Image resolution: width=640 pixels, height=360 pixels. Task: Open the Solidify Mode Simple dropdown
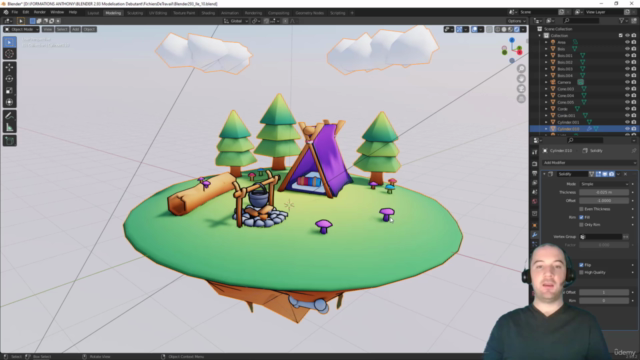click(x=604, y=184)
